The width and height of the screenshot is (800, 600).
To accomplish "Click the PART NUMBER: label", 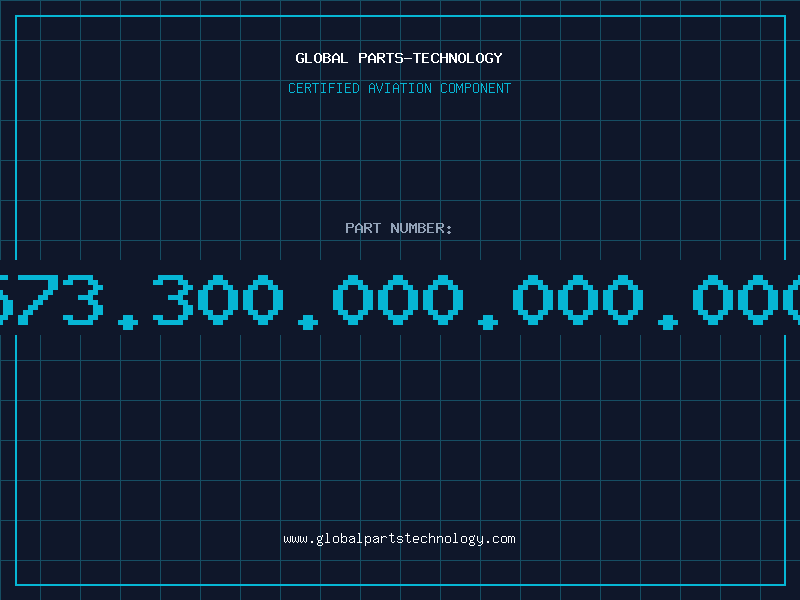I will [399, 228].
